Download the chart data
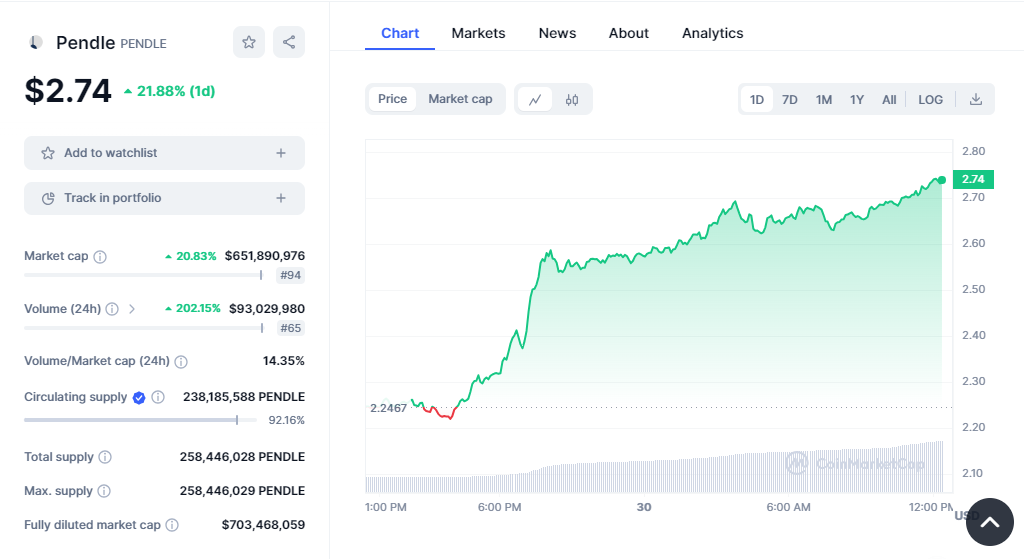Screen dimensions: 1024x559 click(x=976, y=99)
